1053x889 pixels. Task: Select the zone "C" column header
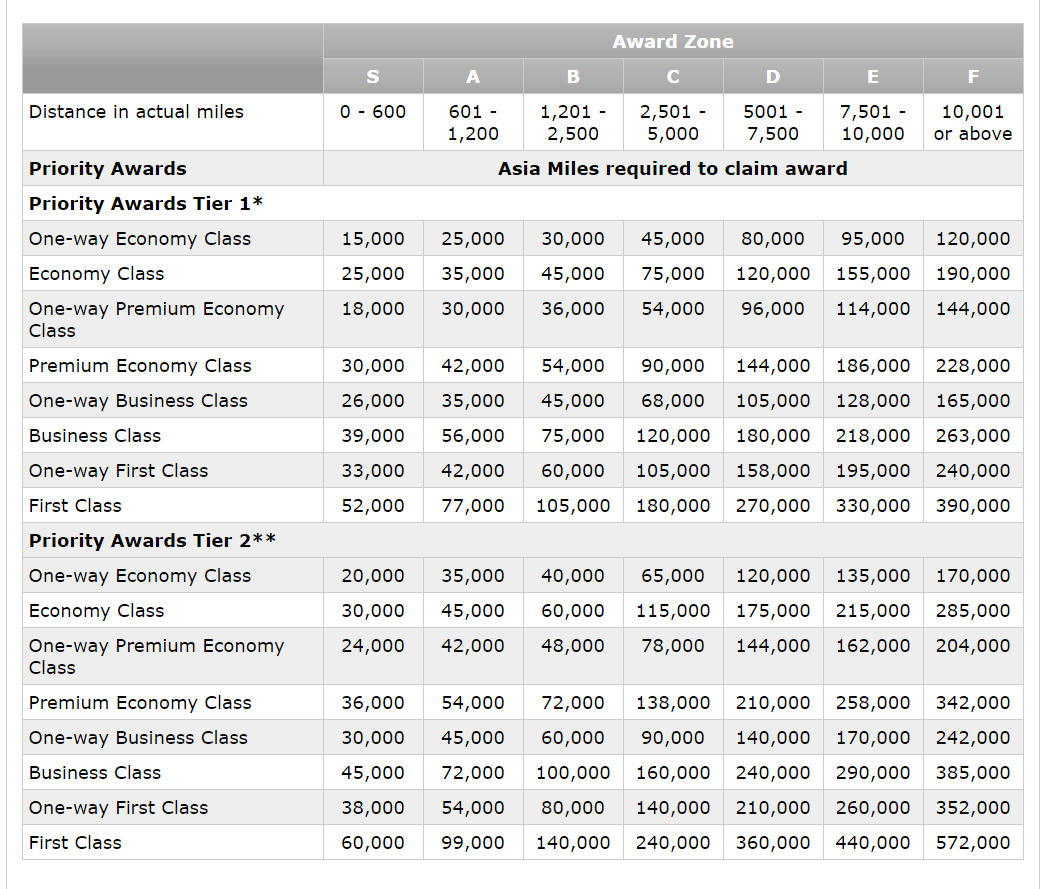(673, 77)
